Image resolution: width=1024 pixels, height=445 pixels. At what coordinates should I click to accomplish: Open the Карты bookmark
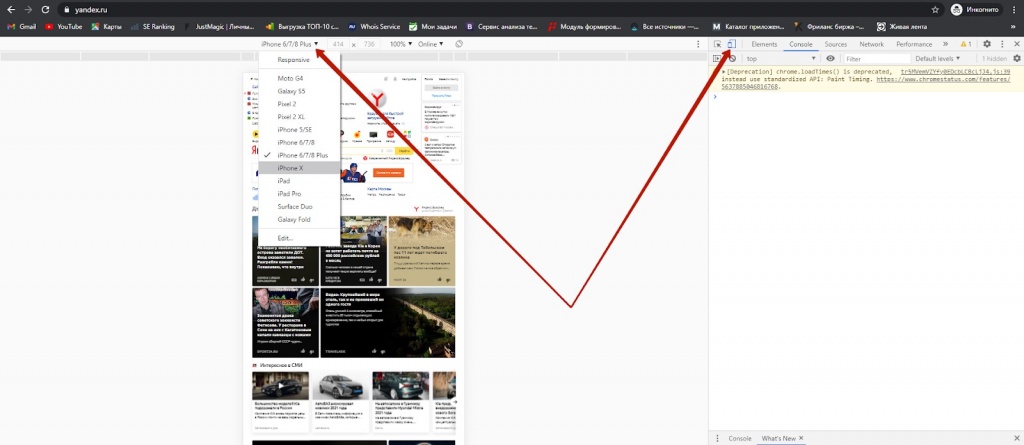click(106, 27)
